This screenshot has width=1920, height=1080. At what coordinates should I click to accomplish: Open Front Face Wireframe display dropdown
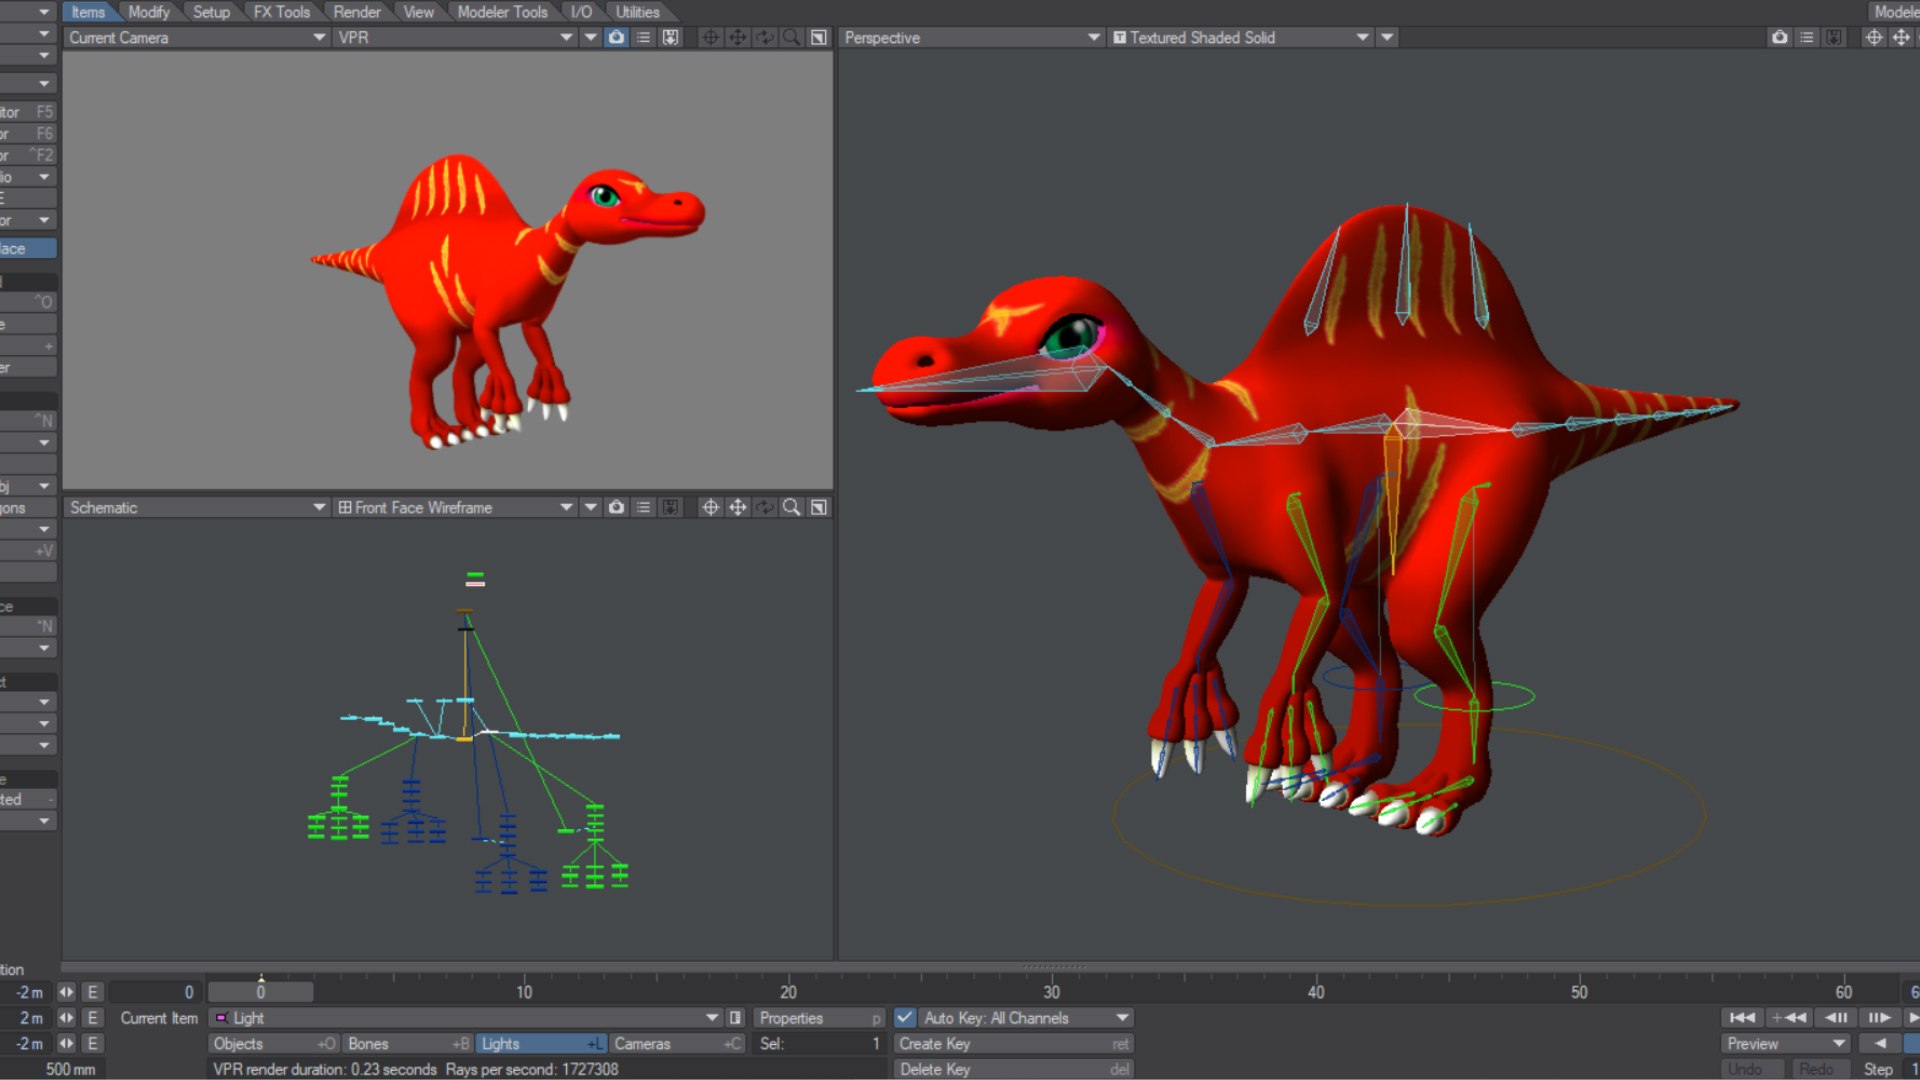point(455,507)
